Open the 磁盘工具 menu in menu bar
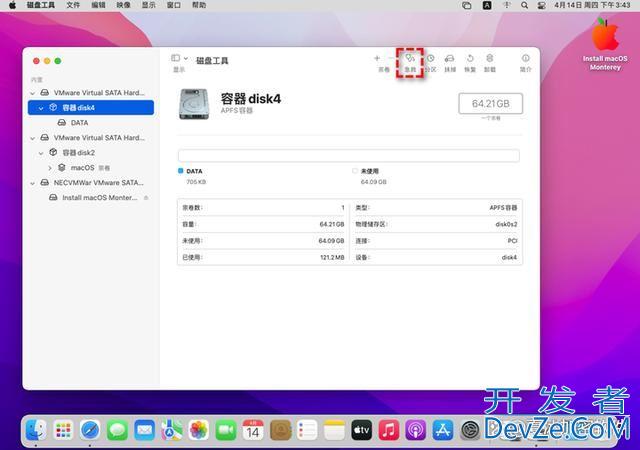The image size is (640, 450). coord(41,5)
